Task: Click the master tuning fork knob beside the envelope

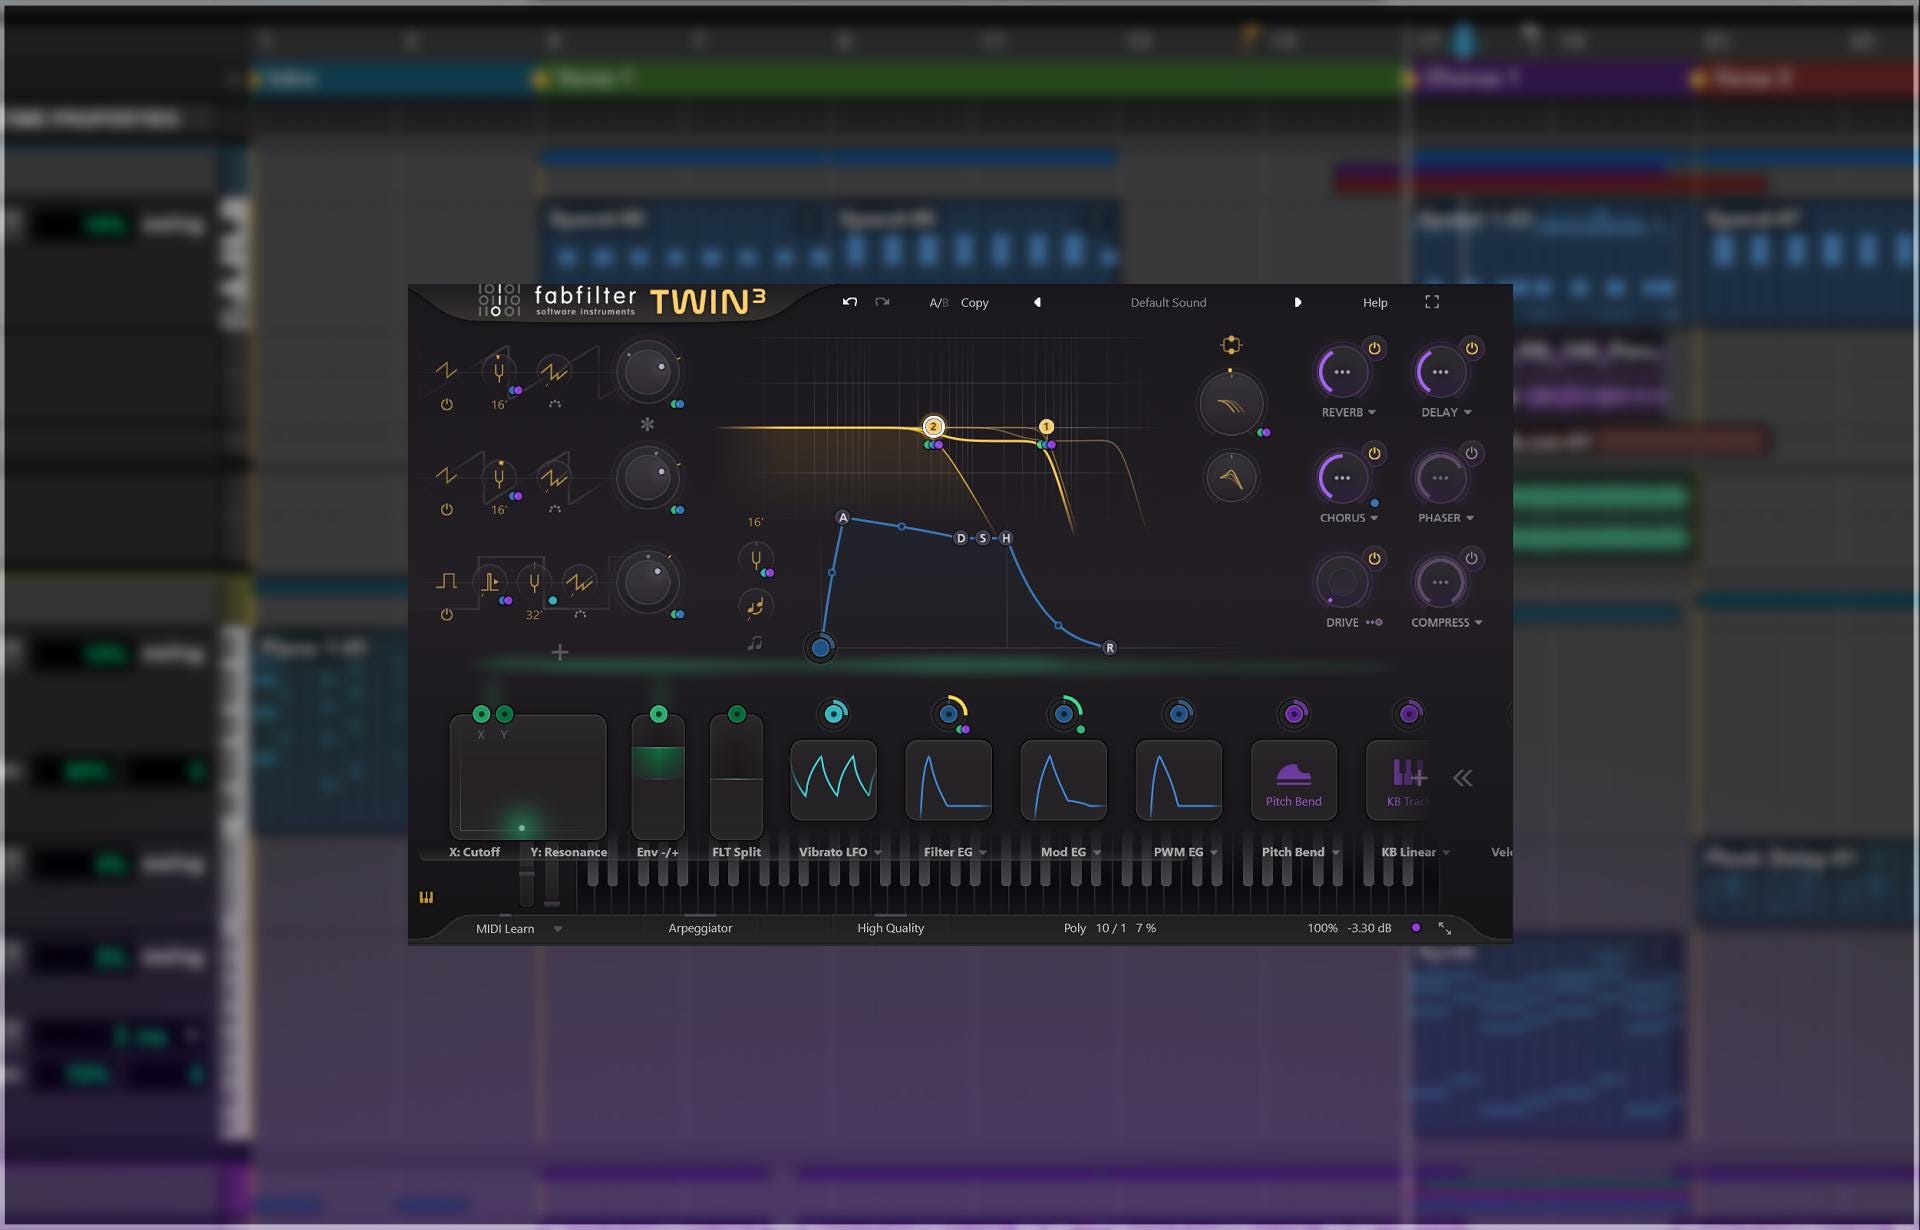Action: [x=755, y=559]
